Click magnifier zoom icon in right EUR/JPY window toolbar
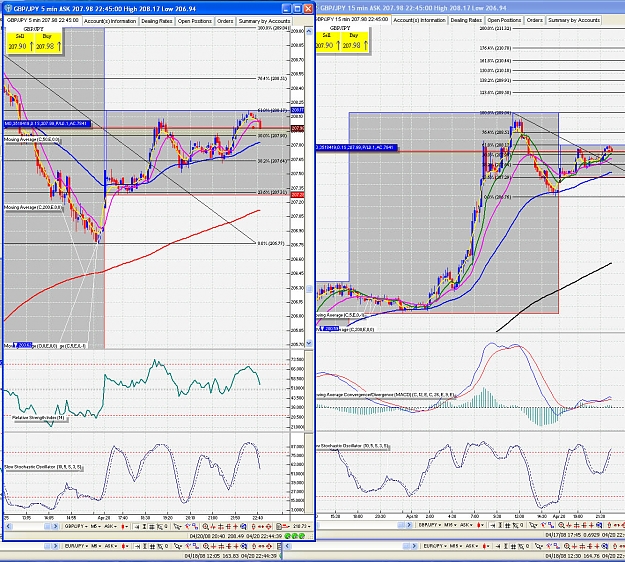This screenshot has width=625, height=562. (566, 546)
